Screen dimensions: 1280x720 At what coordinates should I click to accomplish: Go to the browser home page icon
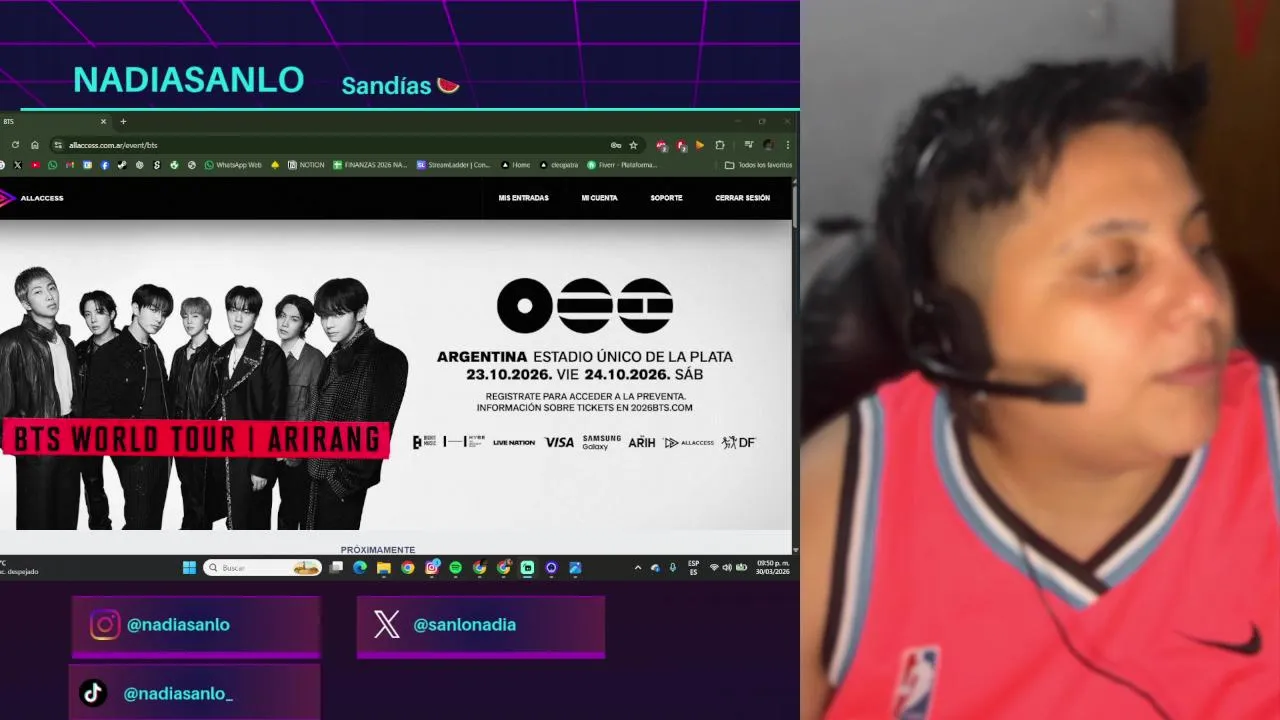[35, 145]
